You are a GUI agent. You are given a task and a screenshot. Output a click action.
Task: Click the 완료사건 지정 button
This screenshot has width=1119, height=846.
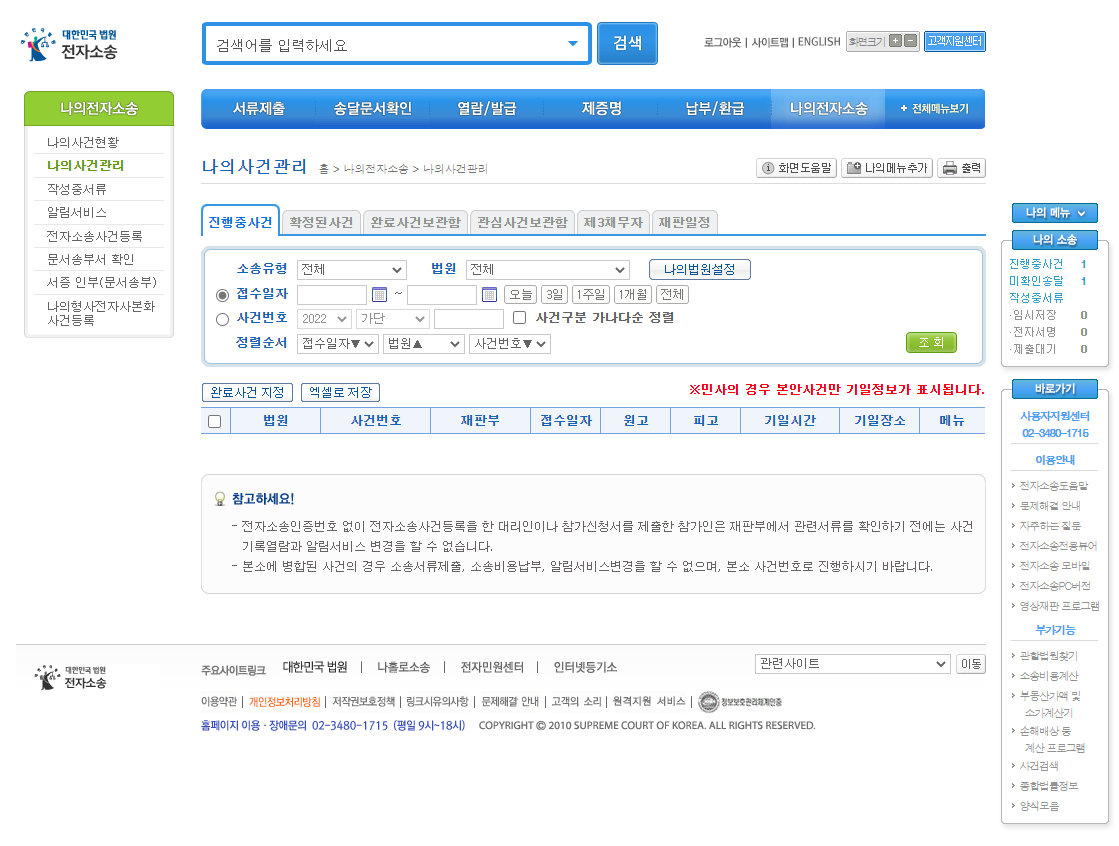click(x=247, y=393)
